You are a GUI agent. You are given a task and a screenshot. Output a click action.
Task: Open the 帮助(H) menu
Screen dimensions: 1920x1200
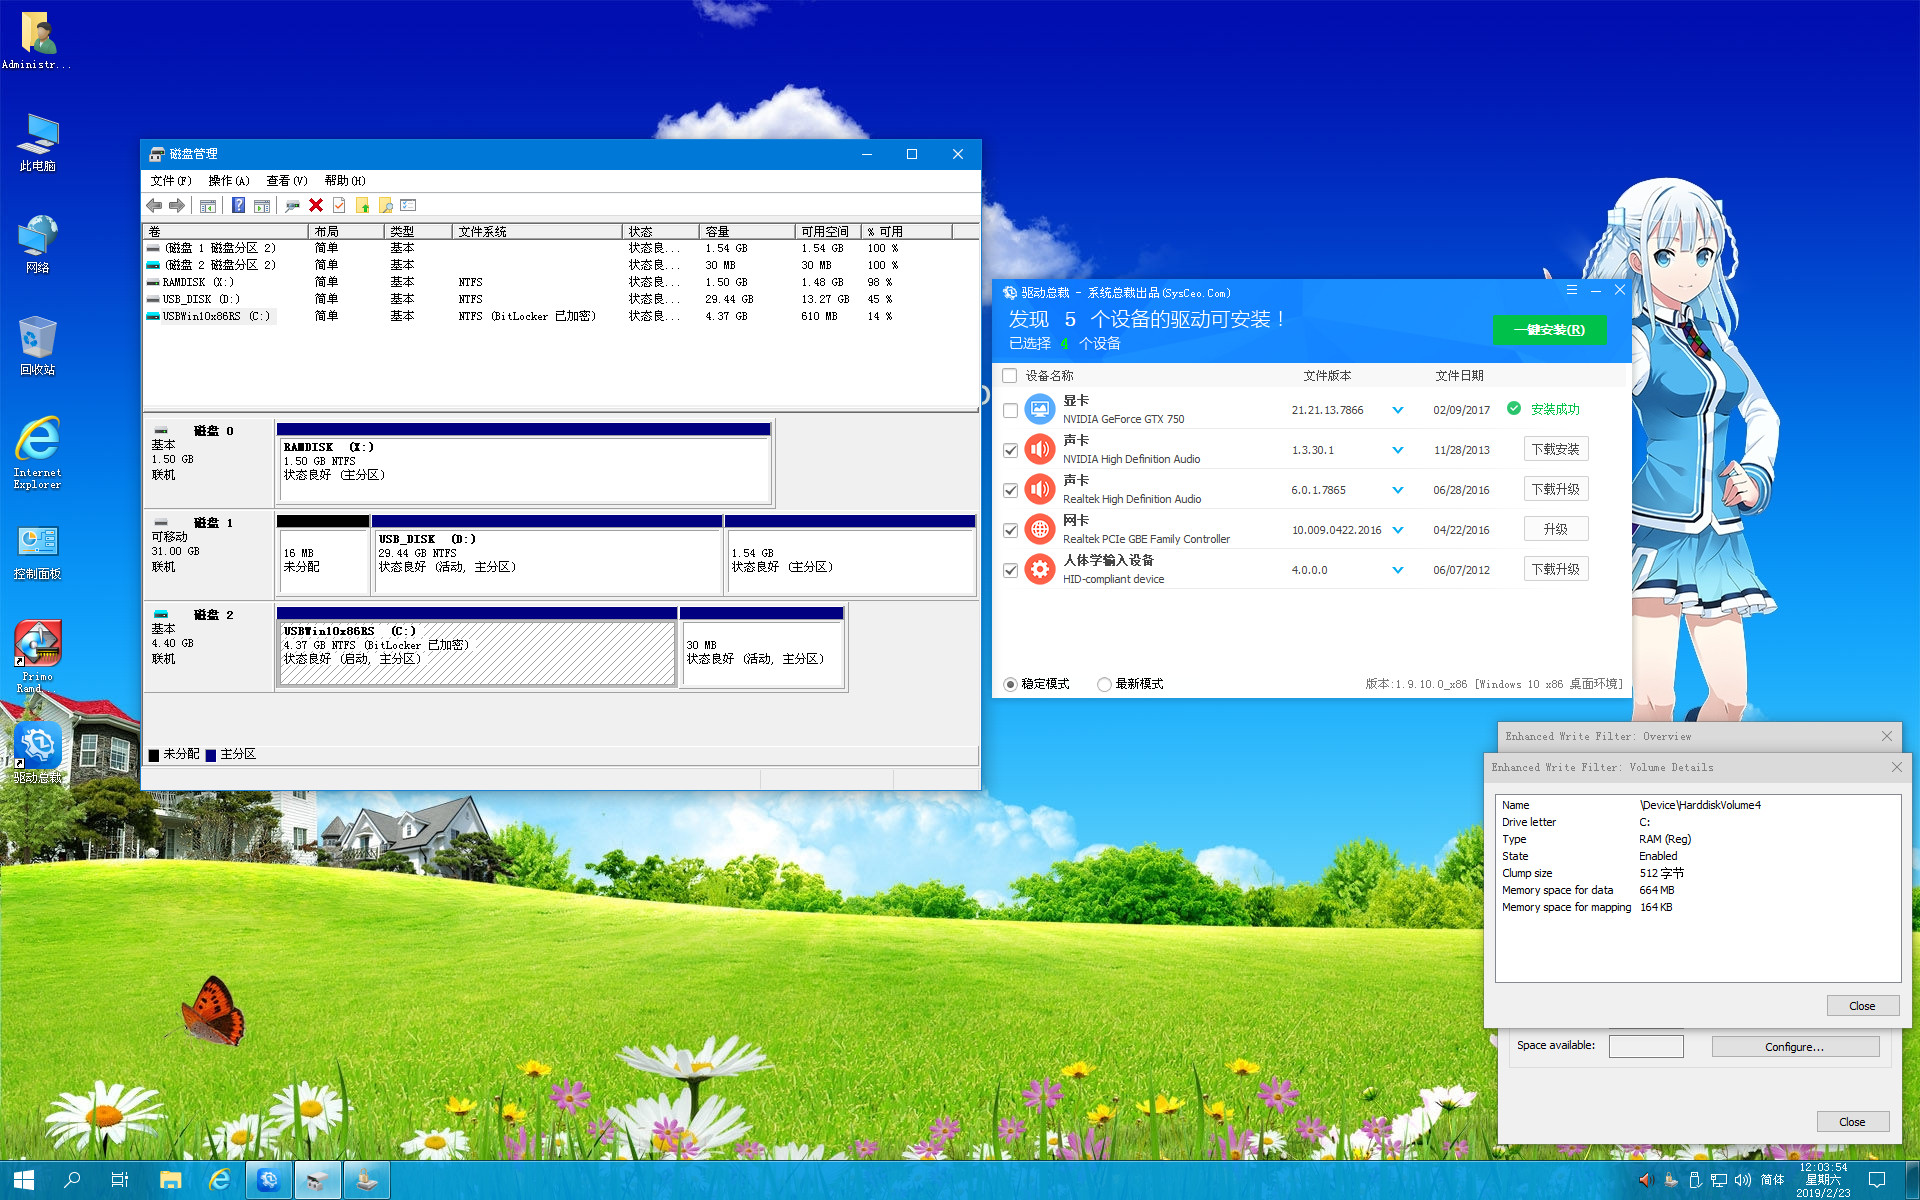point(345,181)
